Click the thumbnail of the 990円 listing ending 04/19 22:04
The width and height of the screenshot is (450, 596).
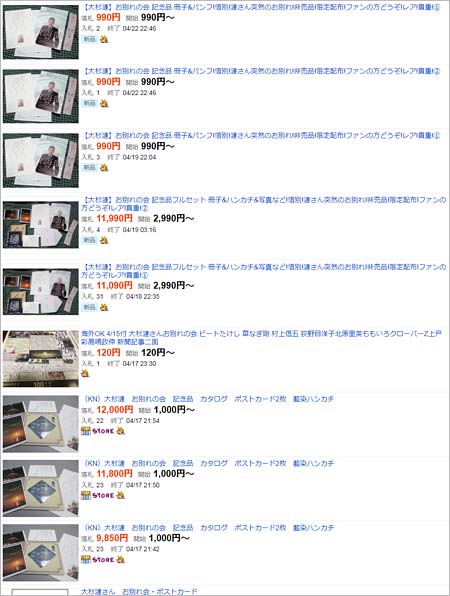coord(41,160)
